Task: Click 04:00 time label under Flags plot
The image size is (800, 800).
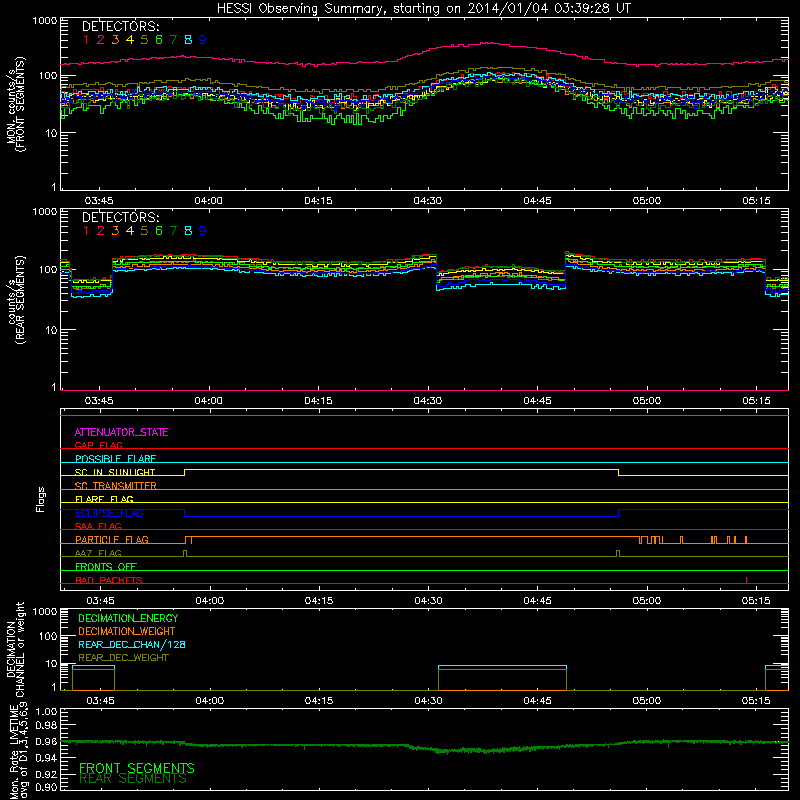Action: pos(210,601)
